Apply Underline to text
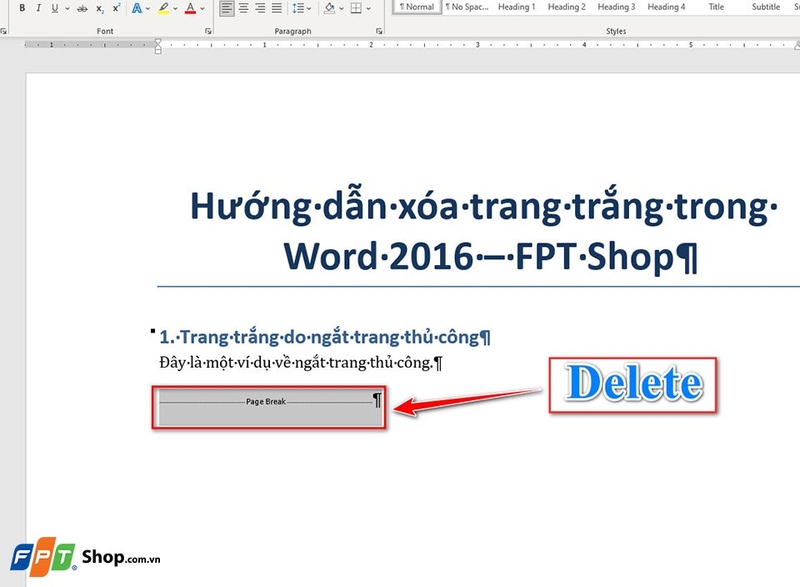 [55, 8]
